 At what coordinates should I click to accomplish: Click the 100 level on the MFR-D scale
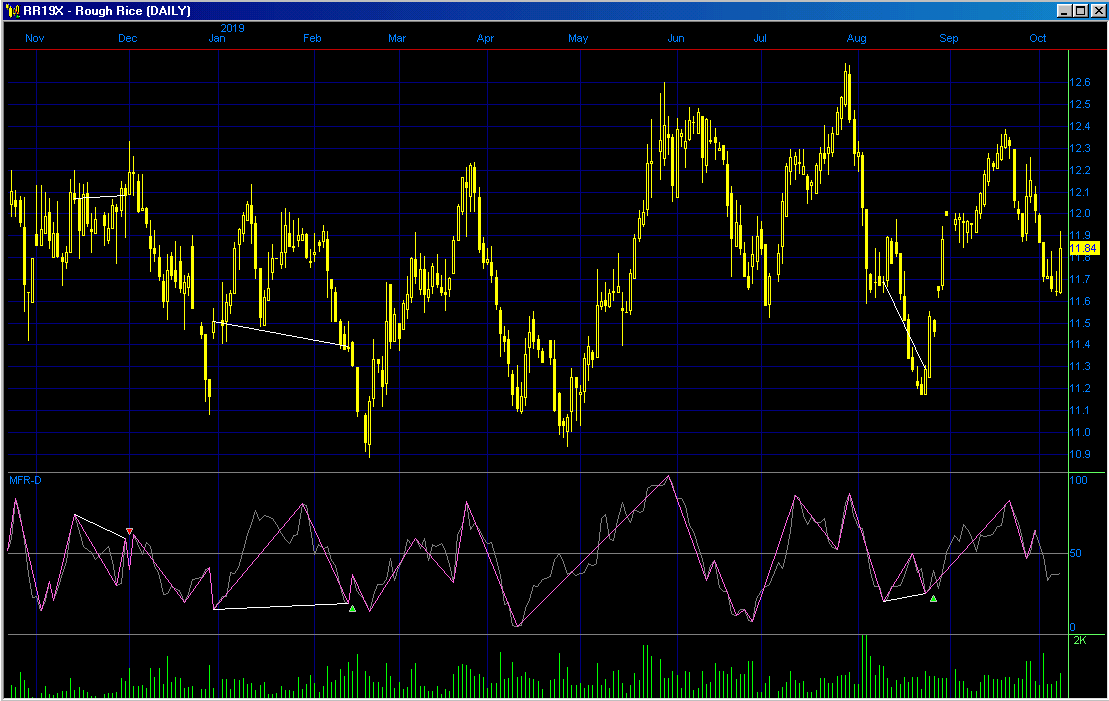(1079, 480)
